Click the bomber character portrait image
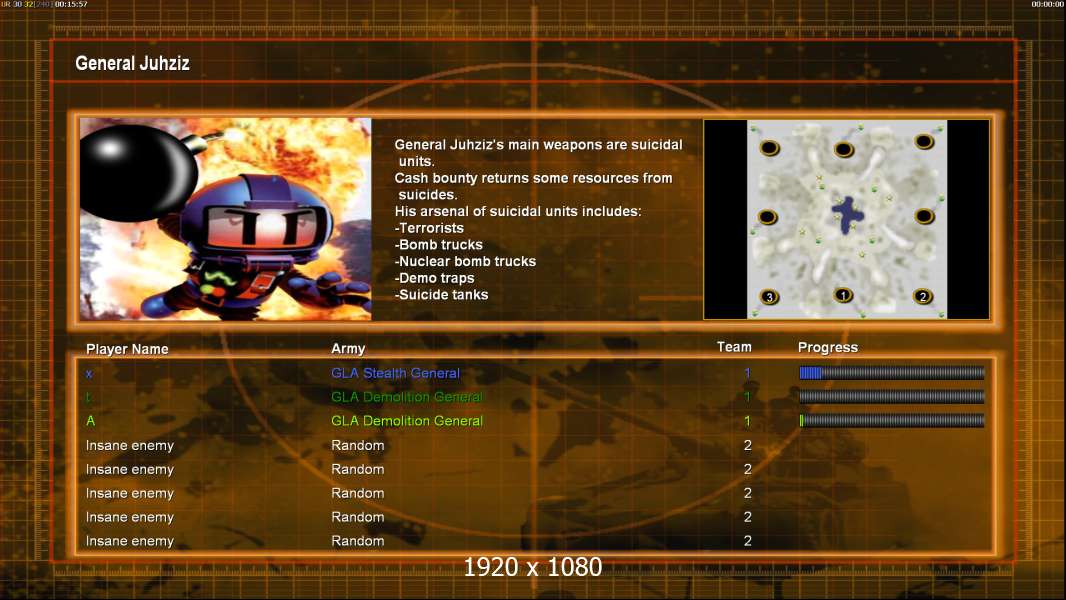Image resolution: width=1066 pixels, height=600 pixels. pyautogui.click(x=225, y=219)
